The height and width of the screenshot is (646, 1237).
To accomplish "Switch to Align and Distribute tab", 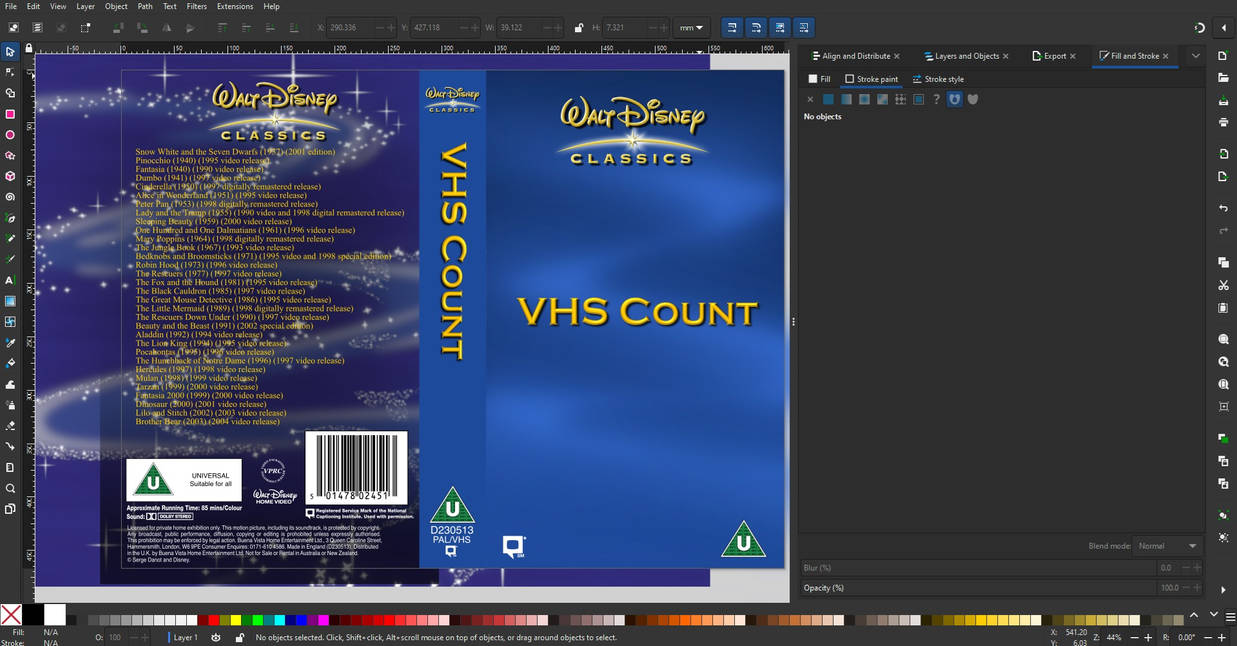I will tap(855, 56).
